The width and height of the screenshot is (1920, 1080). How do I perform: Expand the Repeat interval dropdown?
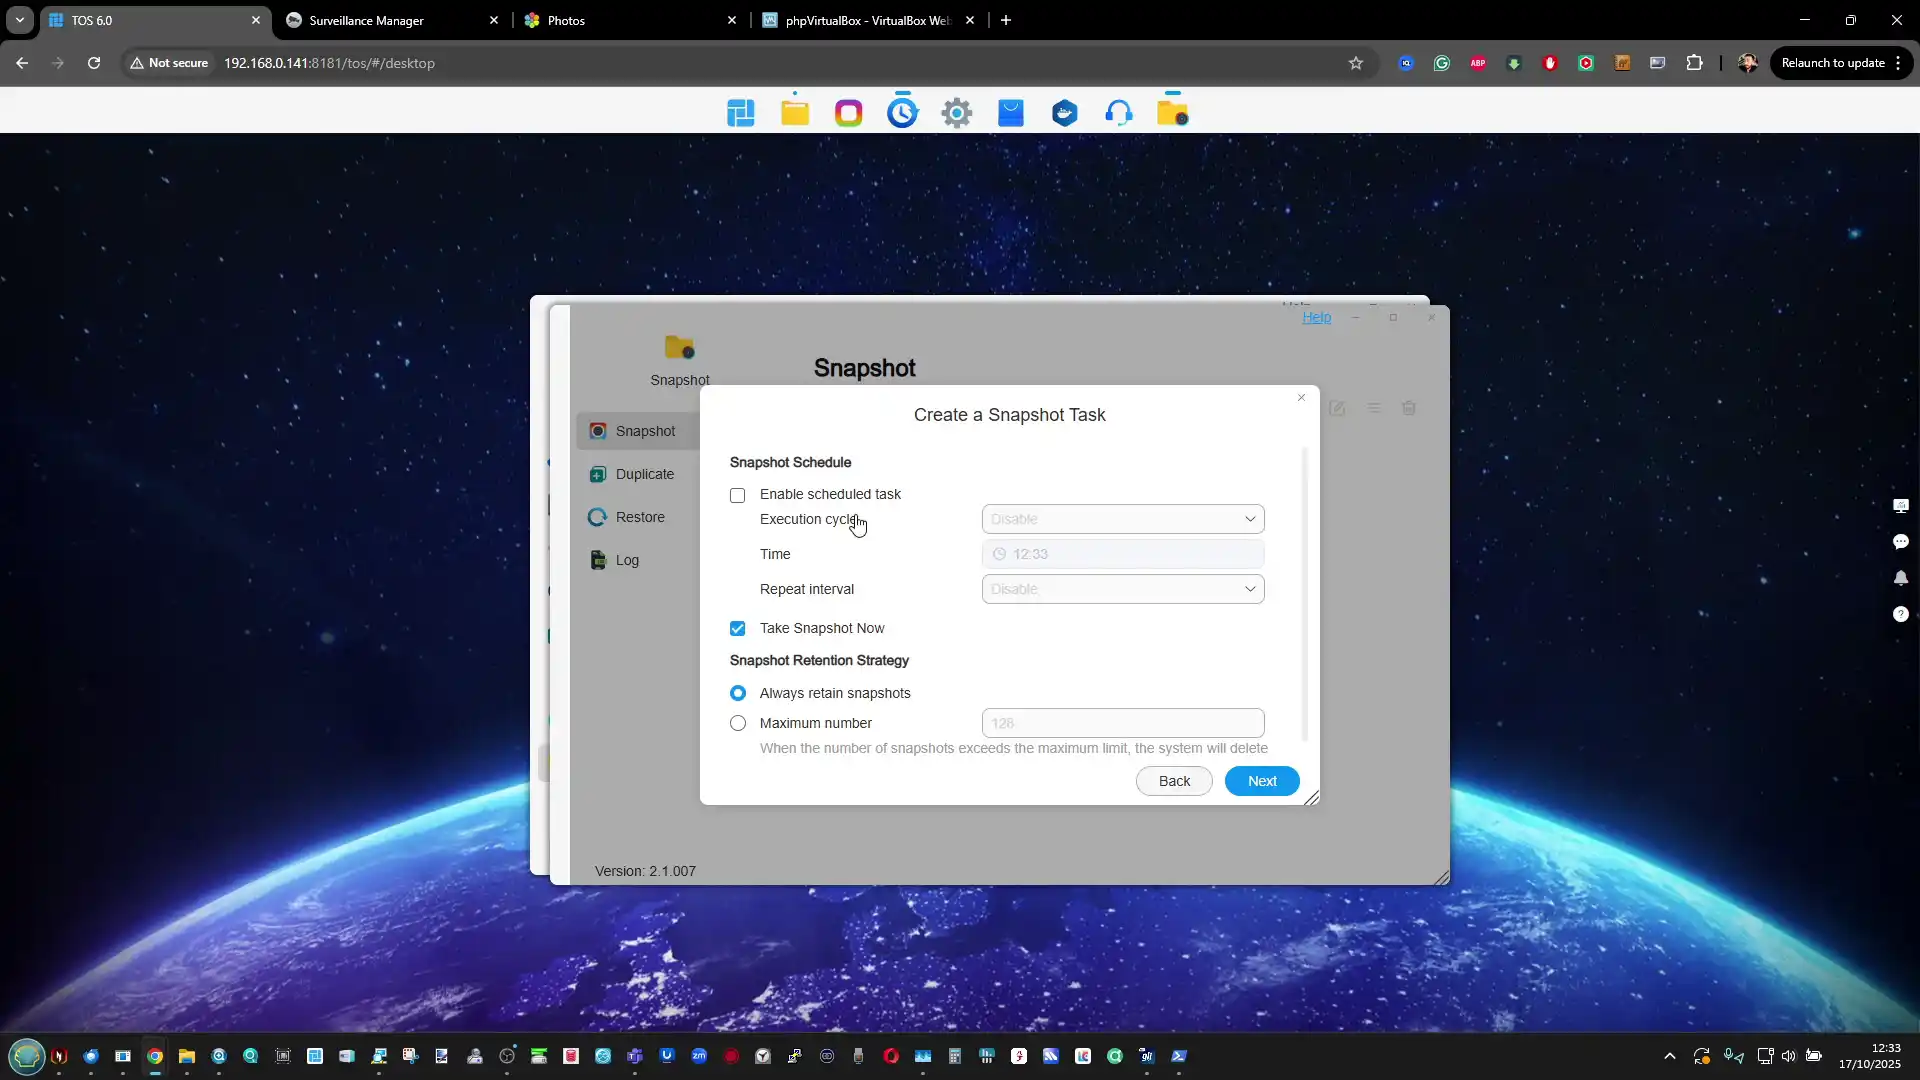click(1122, 589)
